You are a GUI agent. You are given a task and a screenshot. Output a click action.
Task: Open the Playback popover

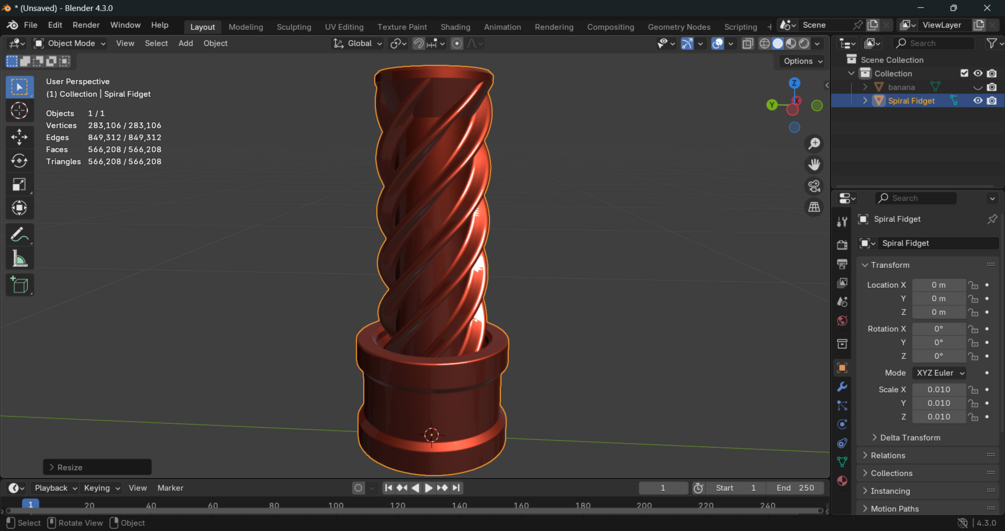55,488
